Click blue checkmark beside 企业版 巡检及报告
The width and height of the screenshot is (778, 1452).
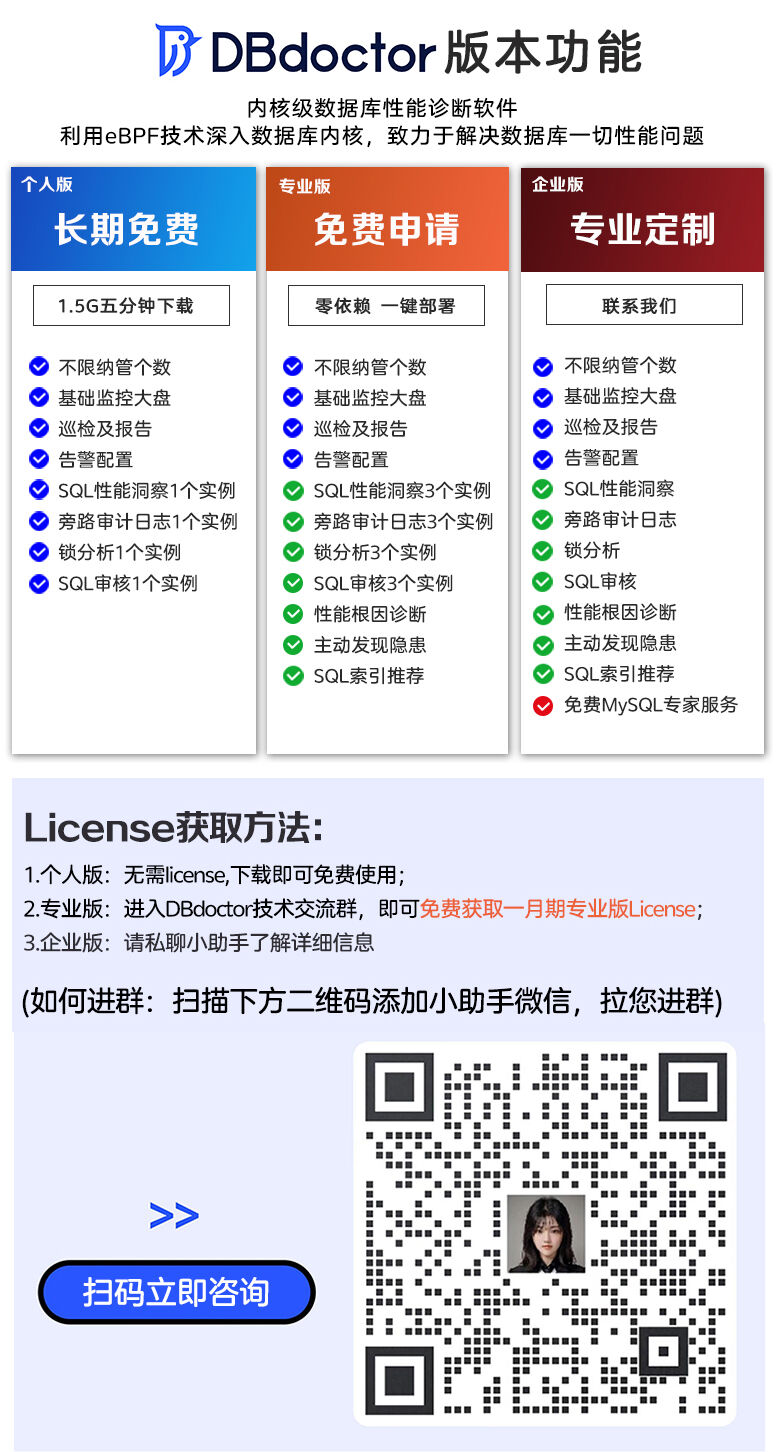click(x=543, y=428)
